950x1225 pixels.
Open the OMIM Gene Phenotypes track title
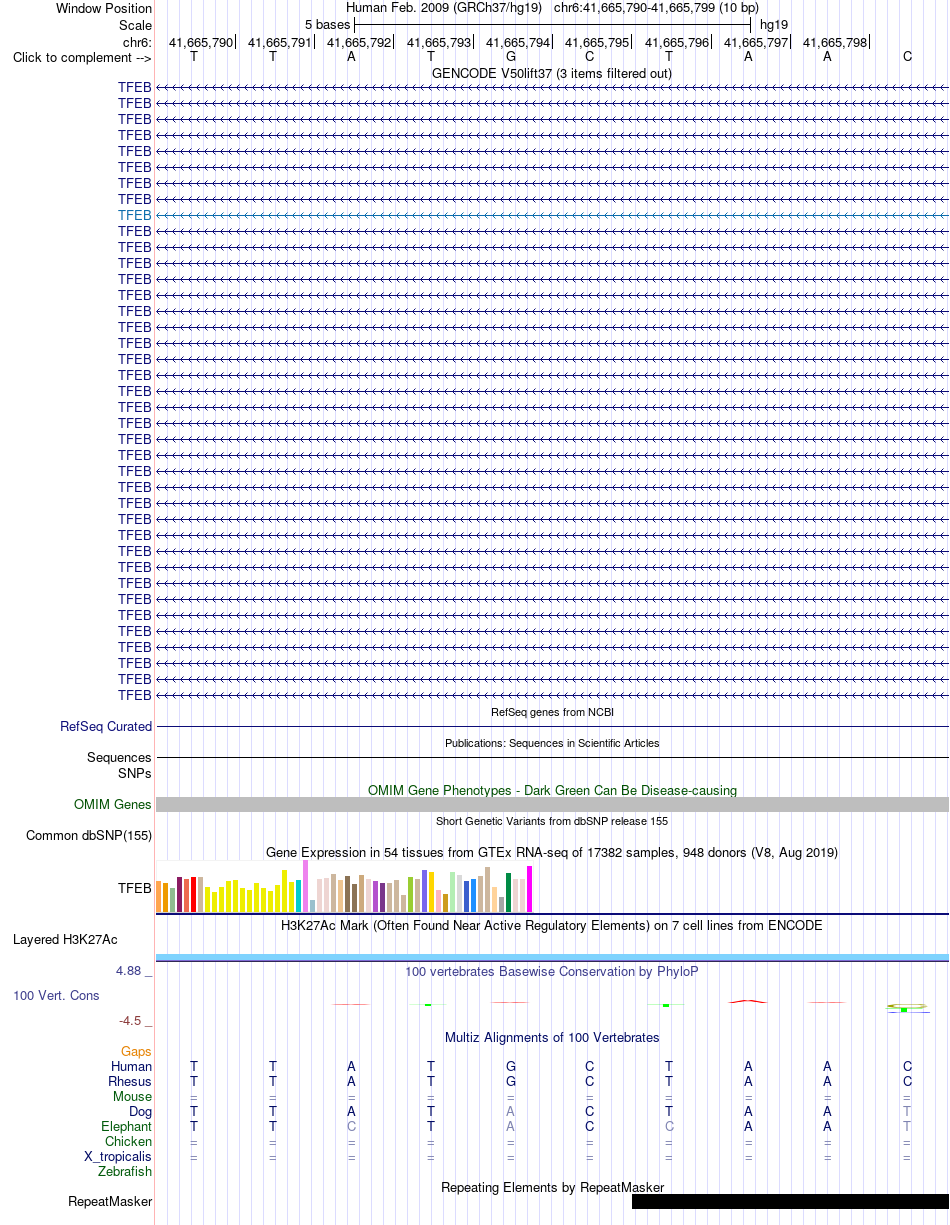552,790
